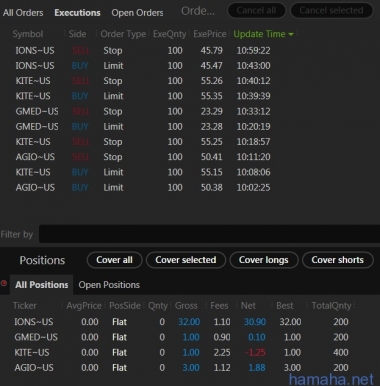
Task: Click the Cover shorts button
Action: click(x=337, y=260)
